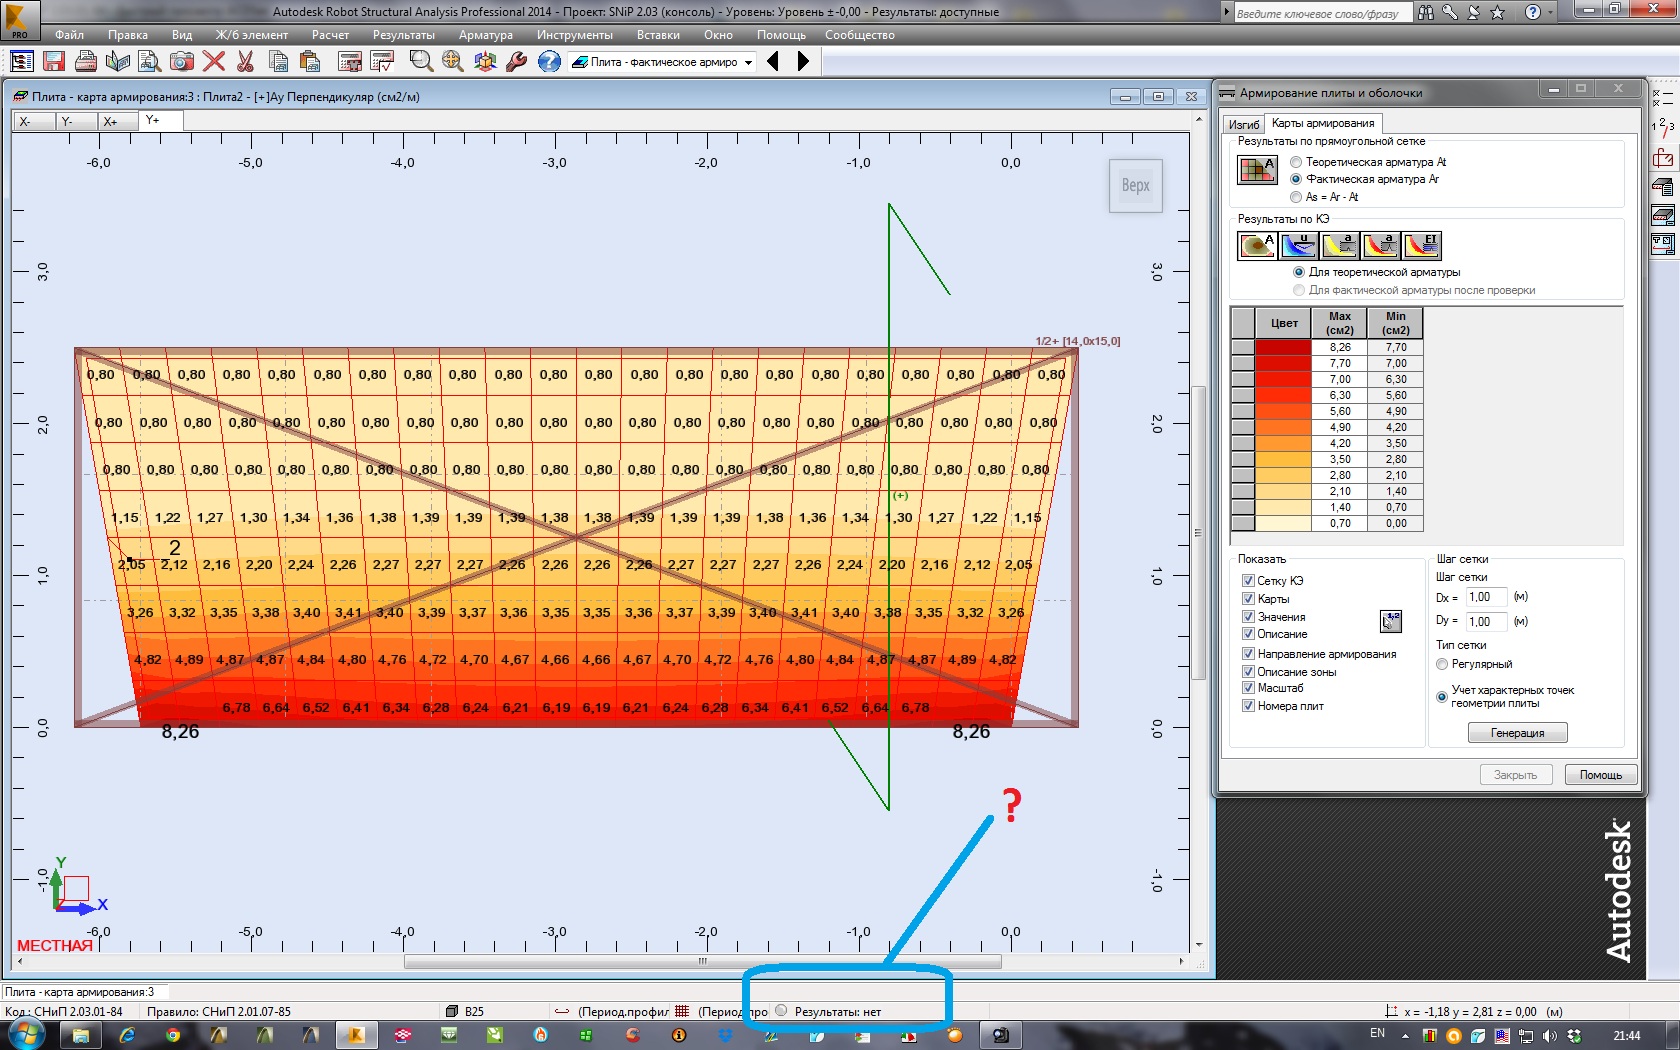This screenshot has height=1050, width=1680.
Task: Click the darkest red 8,26 color swatch
Action: pyautogui.click(x=1283, y=348)
